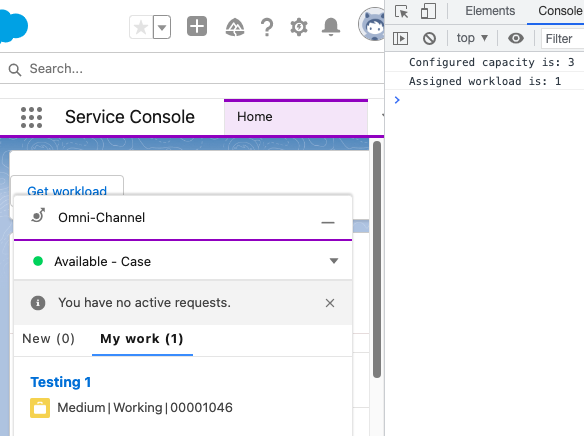
Task: Show the console sidebar
Action: tap(400, 38)
